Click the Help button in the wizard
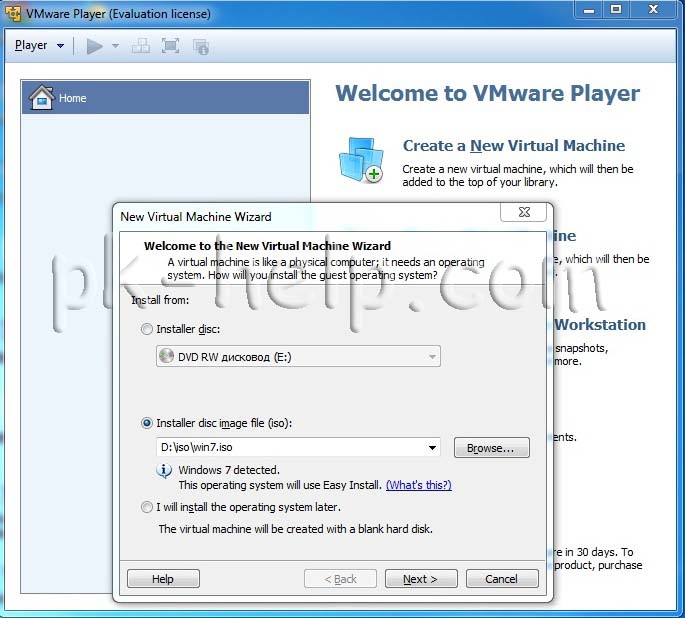Screen dimensions: 685x618 (x=163, y=579)
